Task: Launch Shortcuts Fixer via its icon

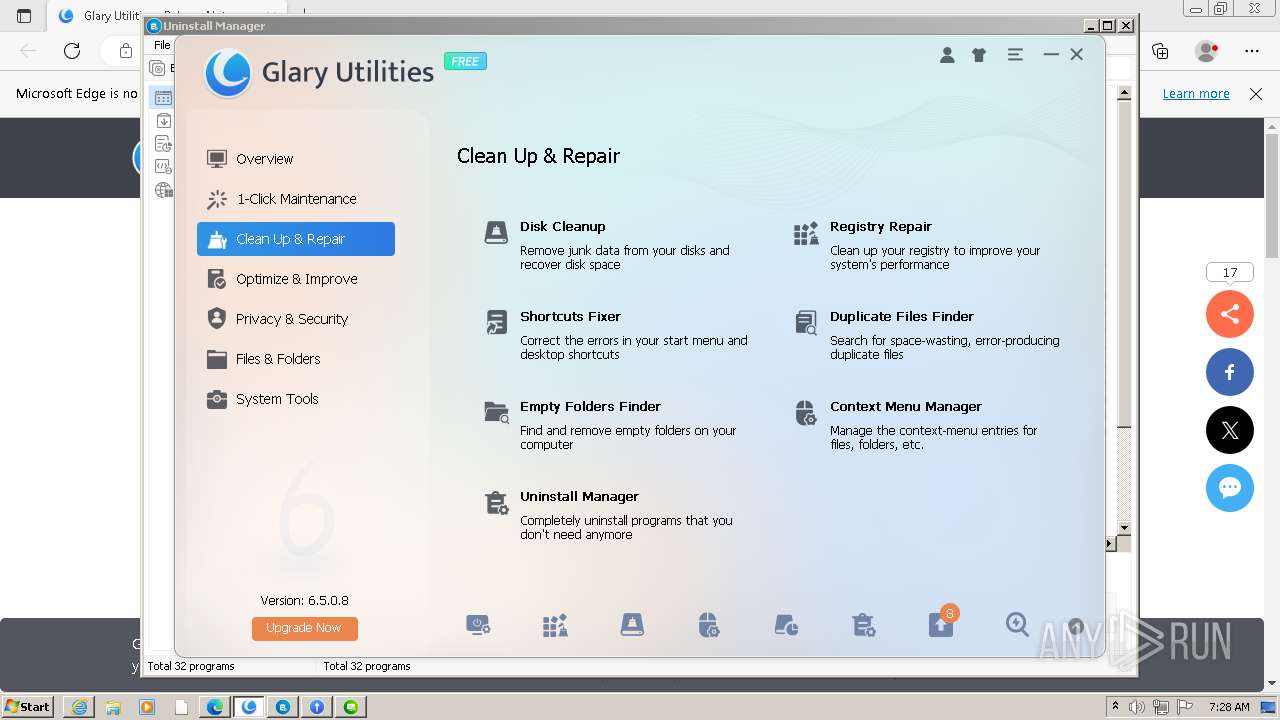Action: tap(496, 323)
